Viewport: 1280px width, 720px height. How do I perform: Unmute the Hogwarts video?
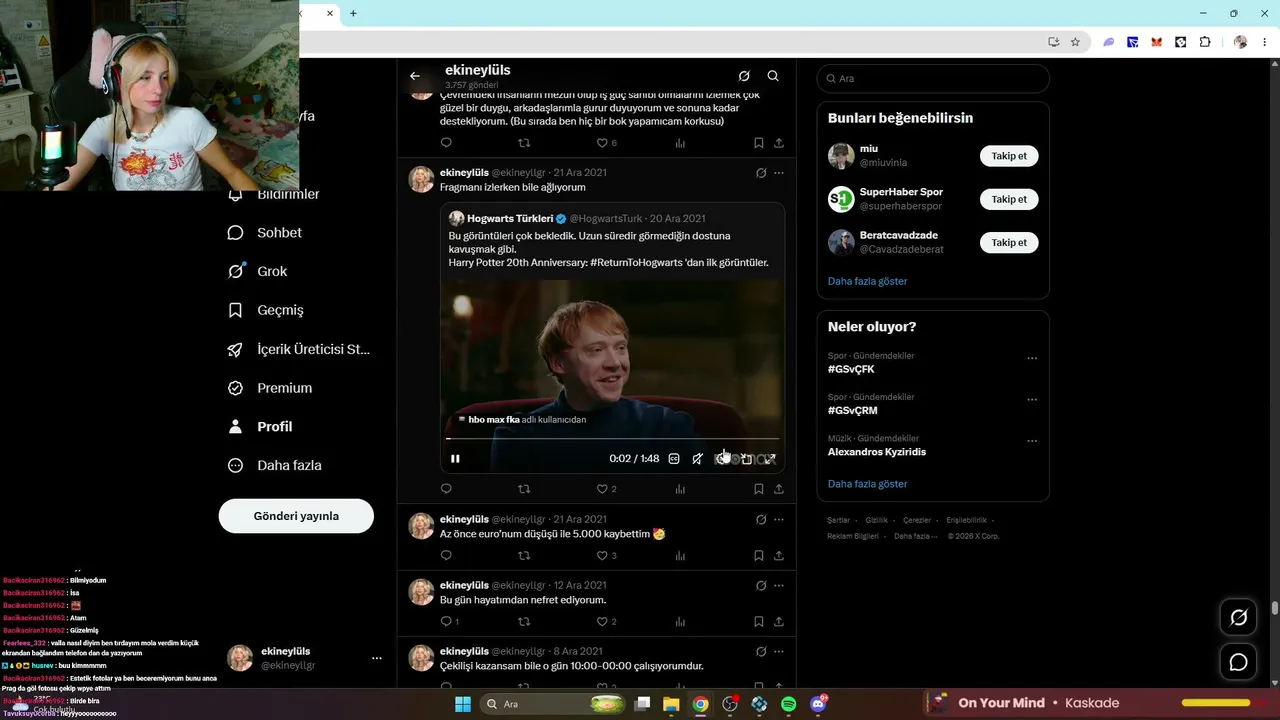point(698,459)
